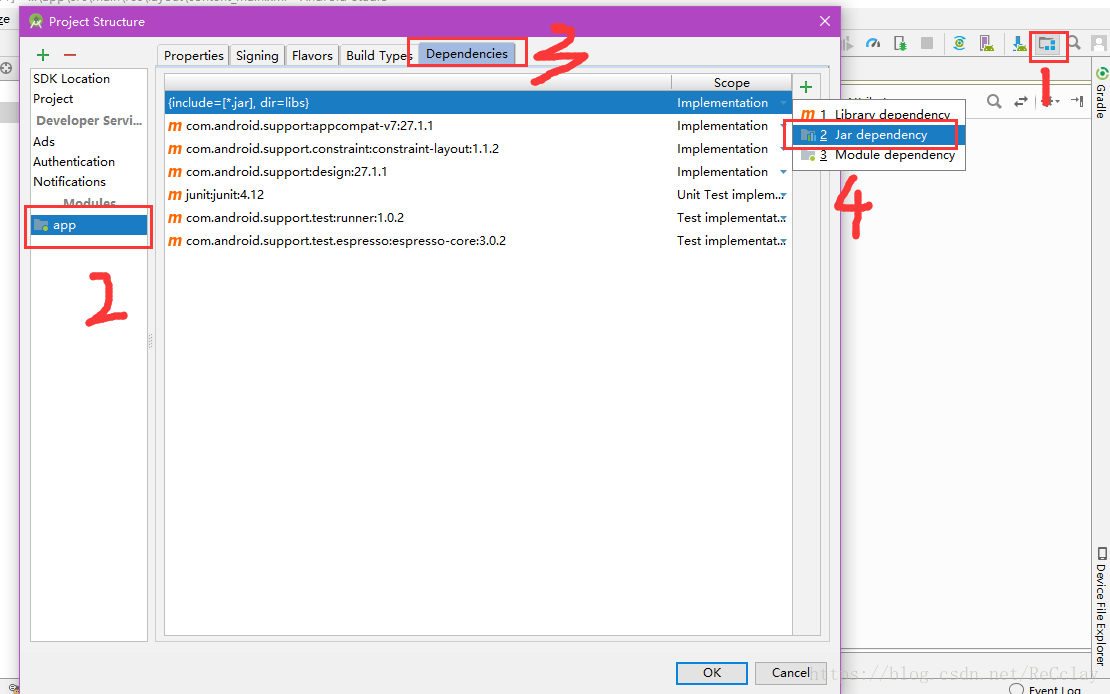Select junit:junit:4.12 dependency row
Screen dimensions: 1110x694
click(478, 195)
